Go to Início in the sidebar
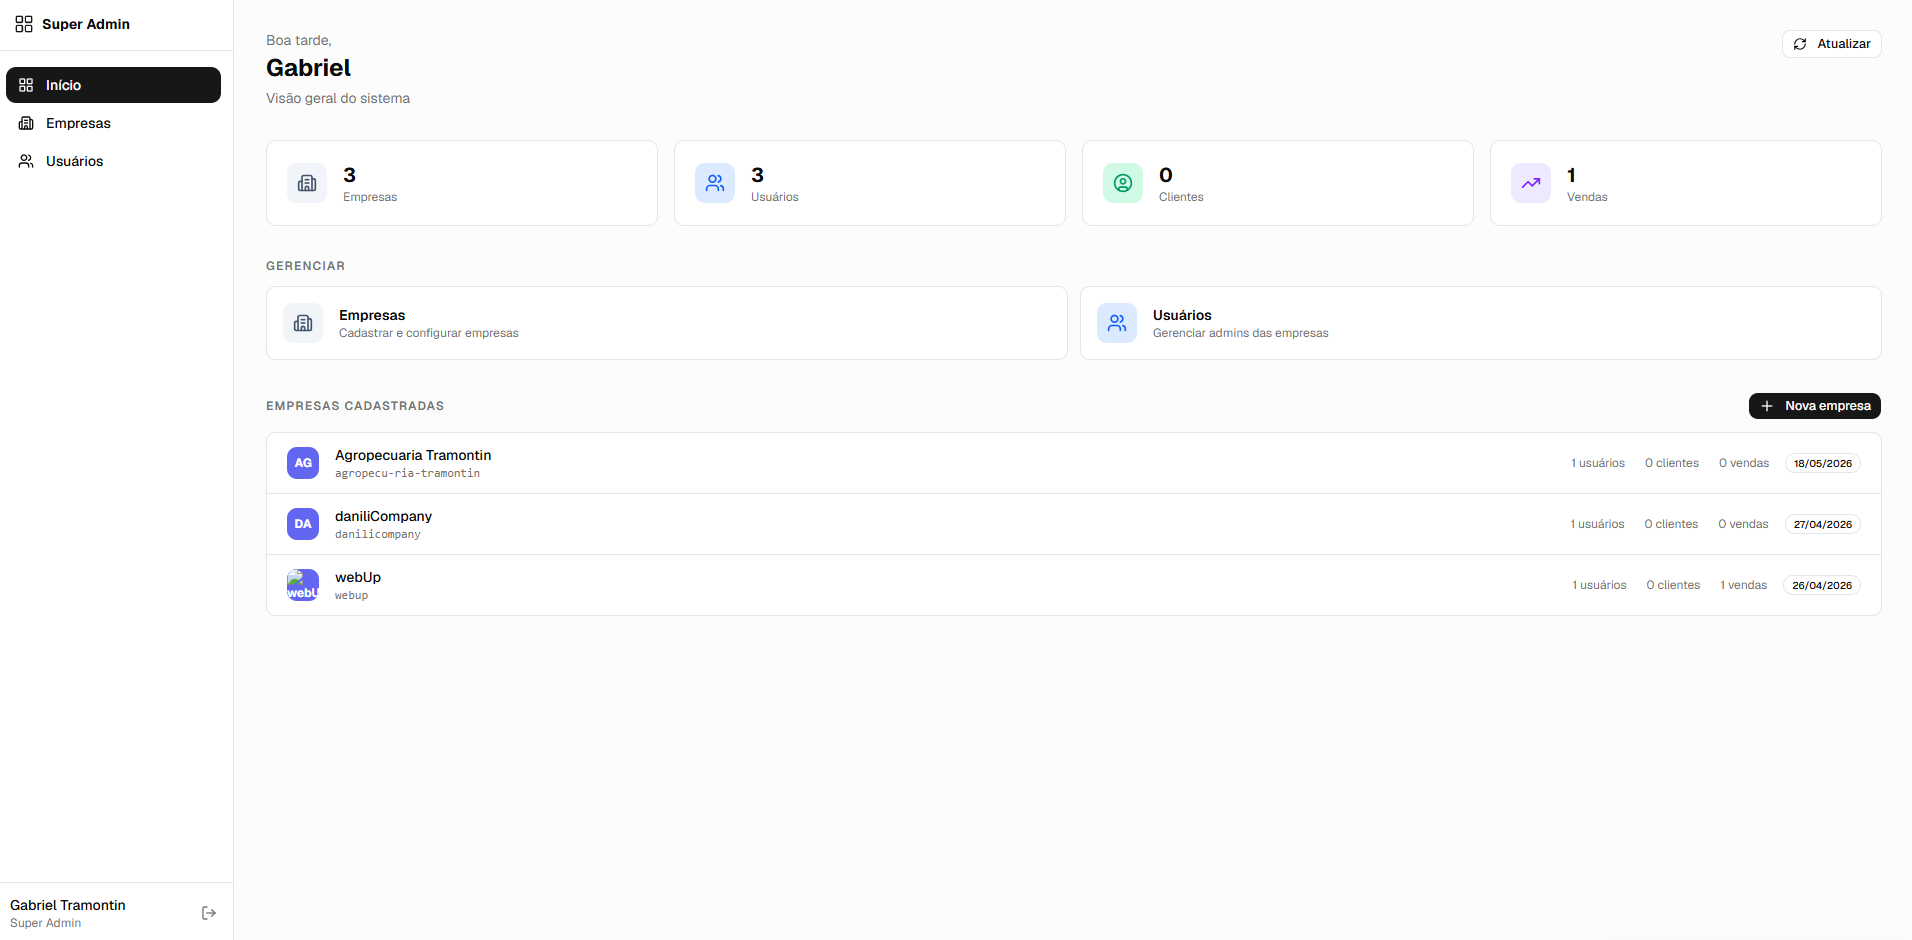Screen dimensions: 1912x940 point(113,85)
